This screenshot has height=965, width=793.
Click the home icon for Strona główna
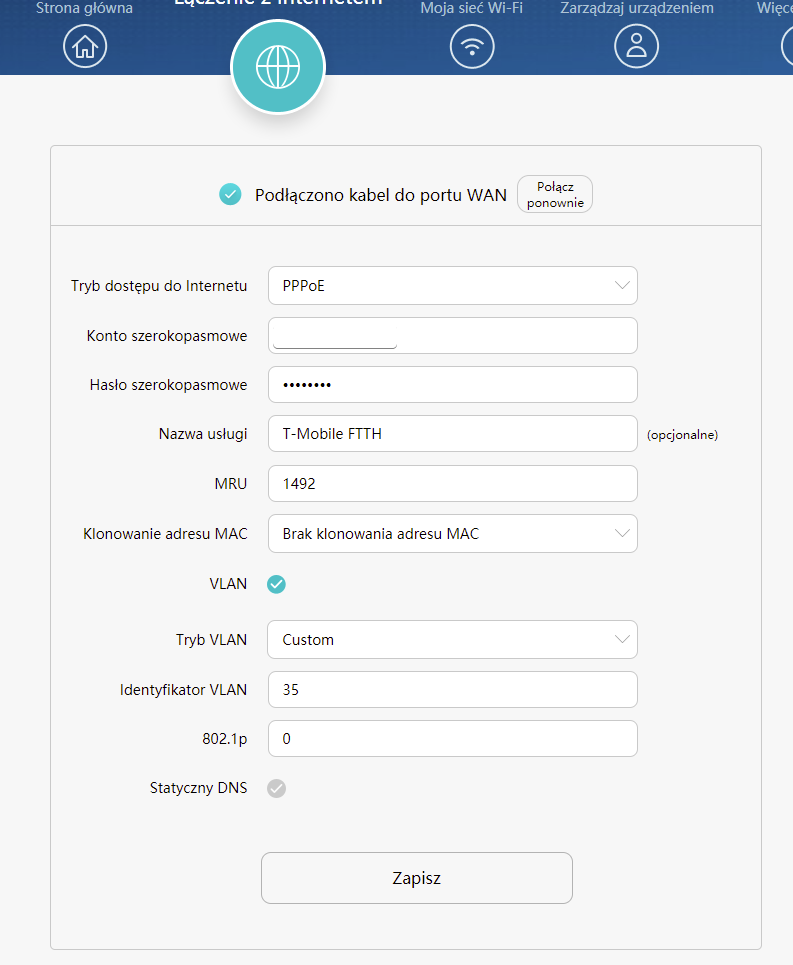click(85, 47)
